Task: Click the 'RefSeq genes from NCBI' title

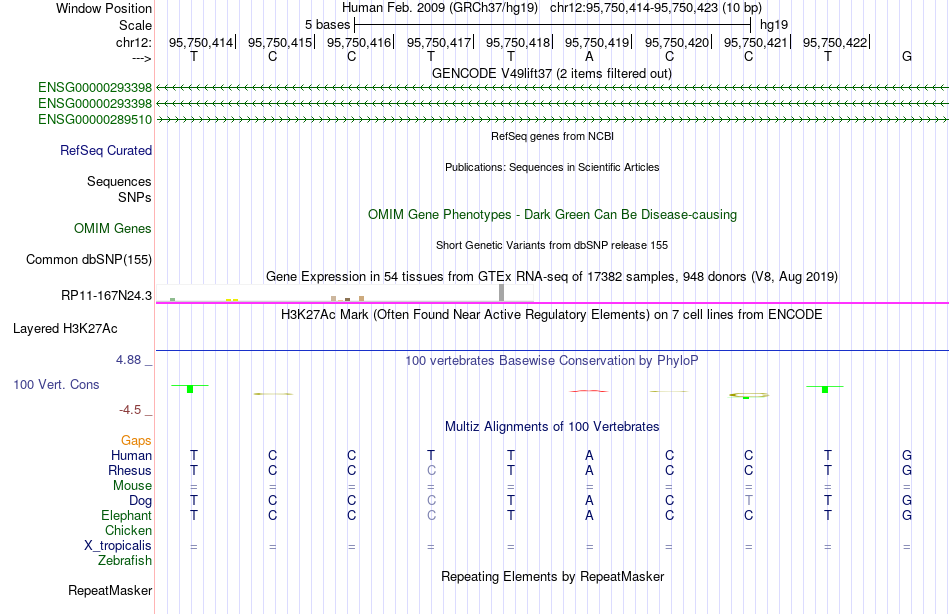Action: pos(553,136)
